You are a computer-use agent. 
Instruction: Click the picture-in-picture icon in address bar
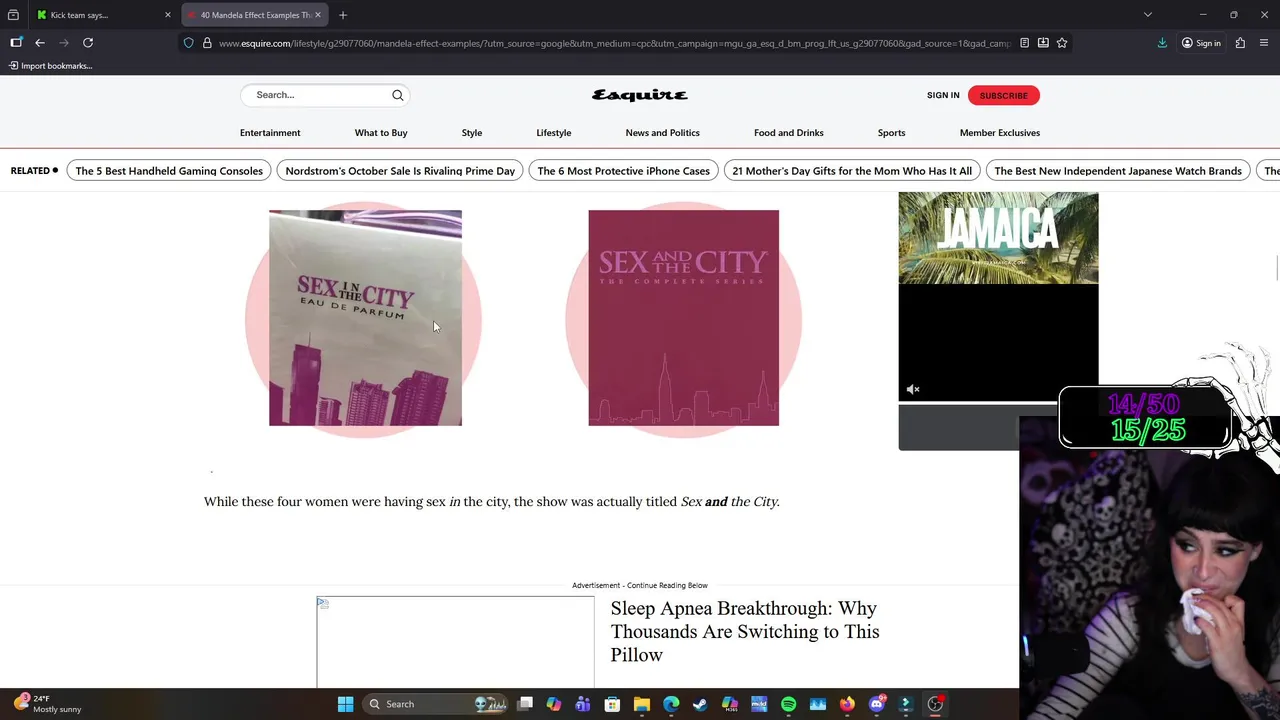(x=1043, y=43)
